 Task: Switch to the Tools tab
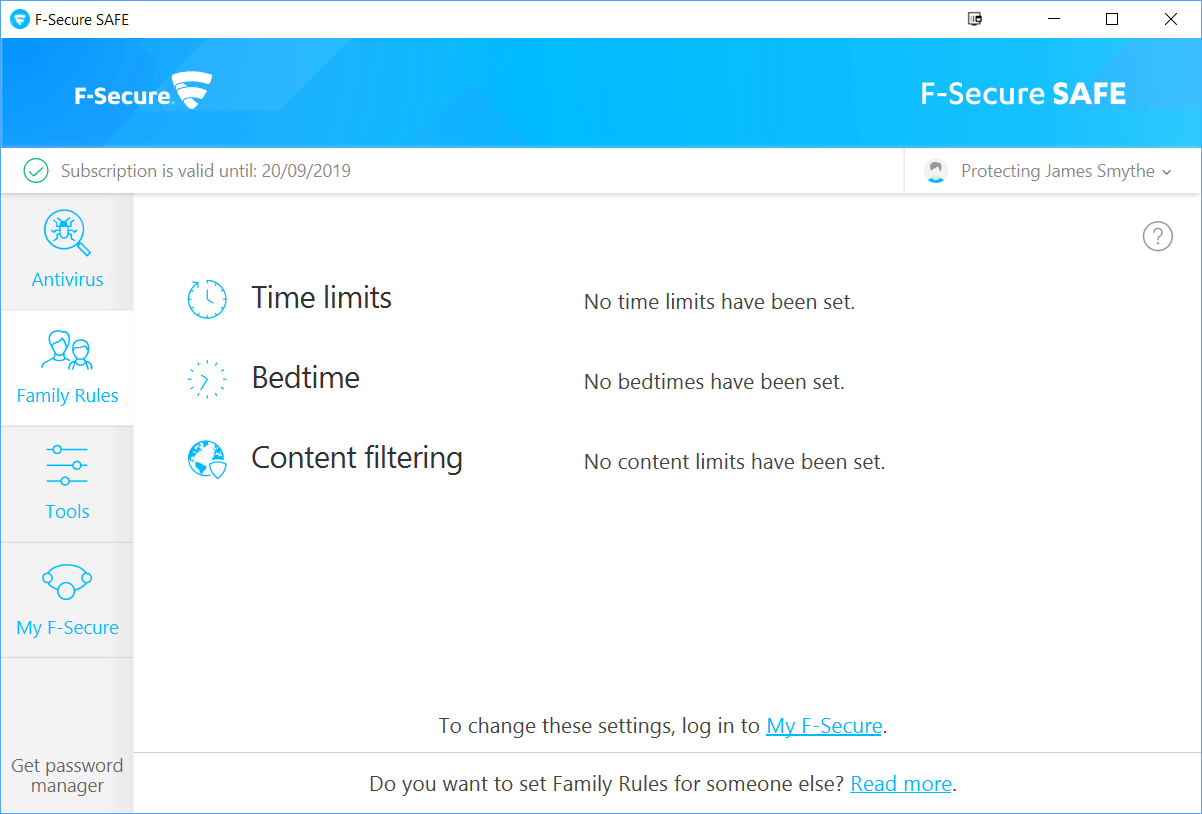click(67, 511)
